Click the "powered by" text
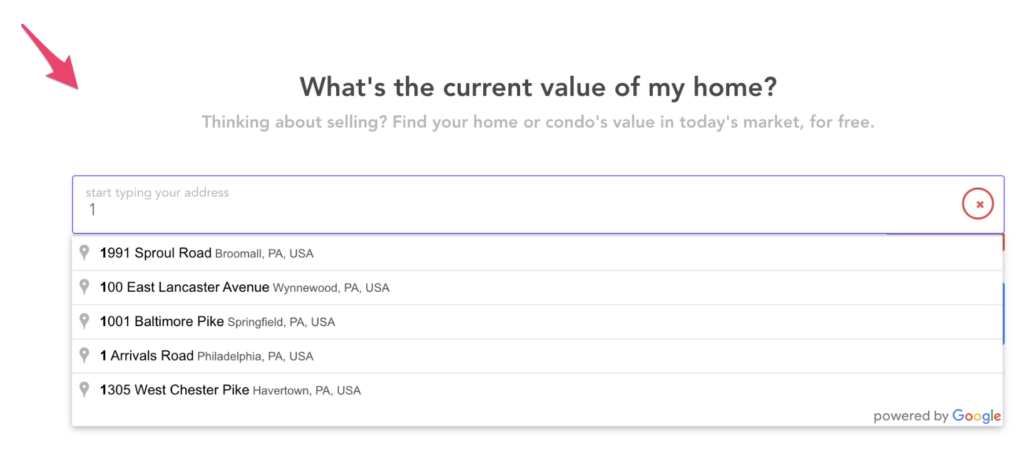Image resolution: width=1024 pixels, height=457 pixels. tap(910, 416)
